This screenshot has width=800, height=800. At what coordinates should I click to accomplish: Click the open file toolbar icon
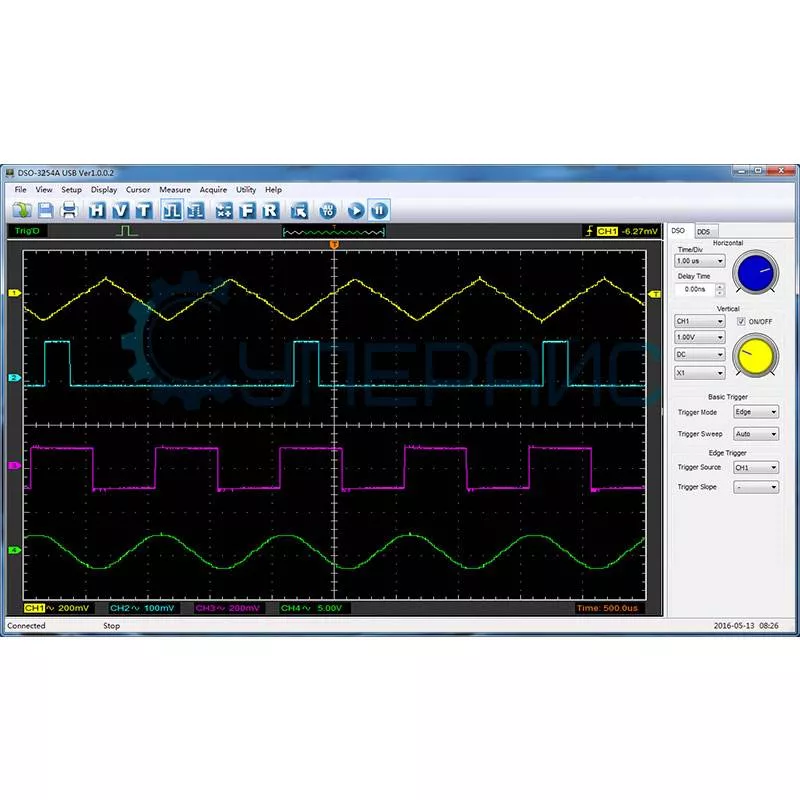coord(22,210)
